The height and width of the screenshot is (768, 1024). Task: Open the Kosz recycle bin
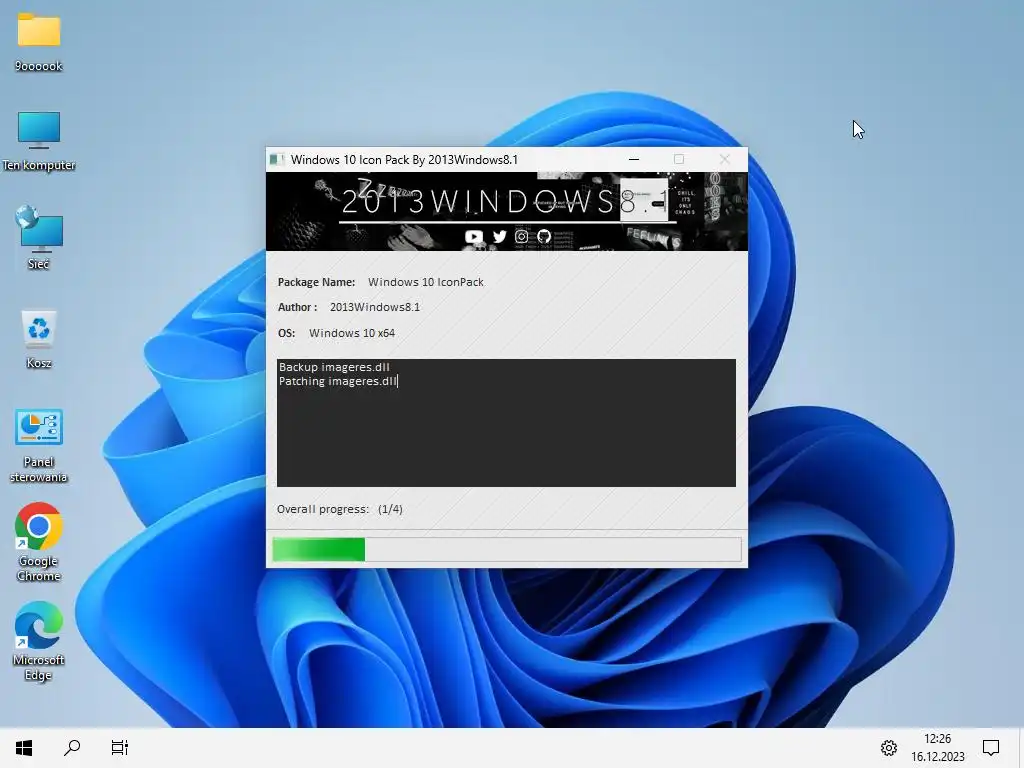tap(39, 340)
